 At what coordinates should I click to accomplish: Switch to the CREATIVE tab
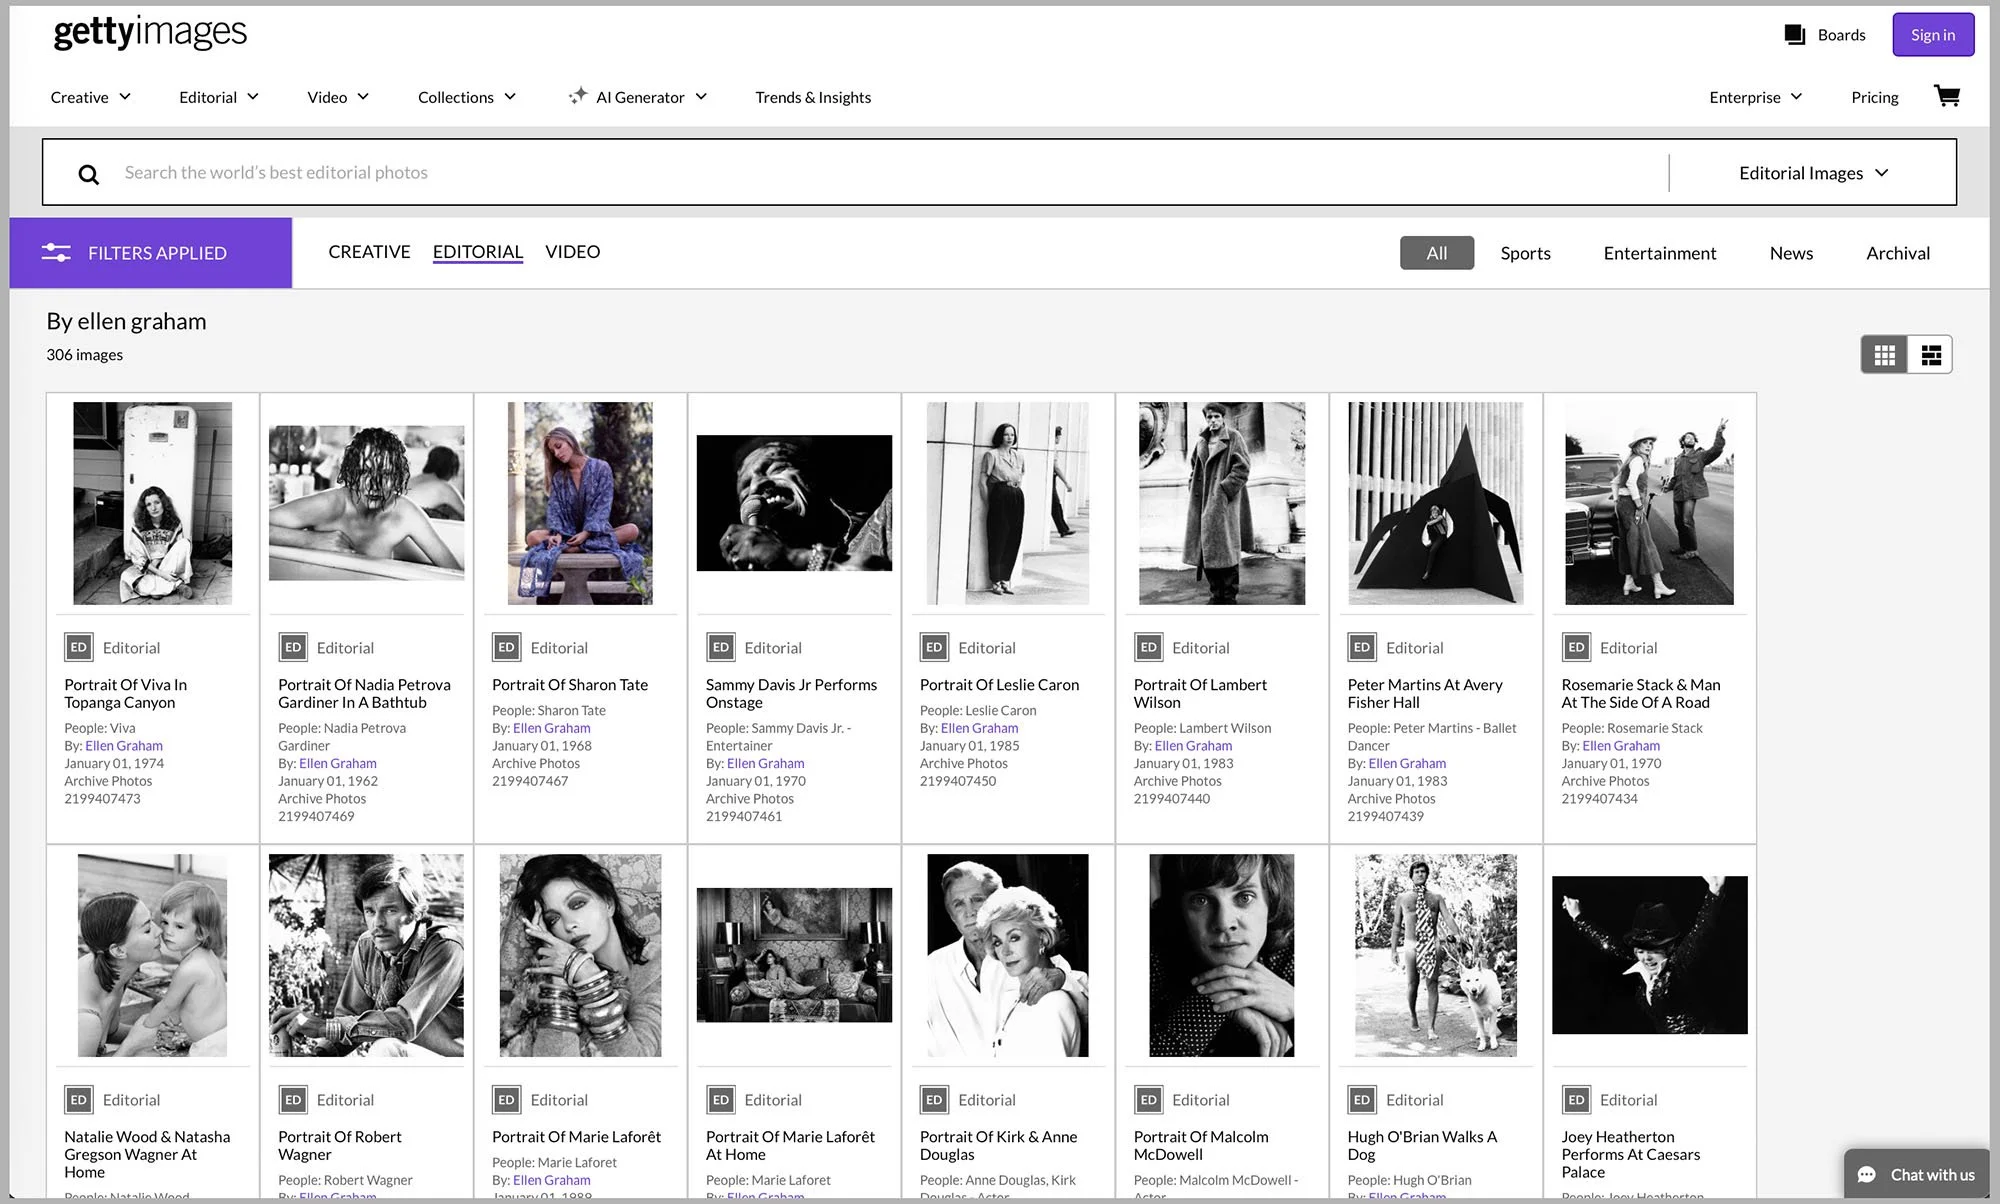(369, 252)
